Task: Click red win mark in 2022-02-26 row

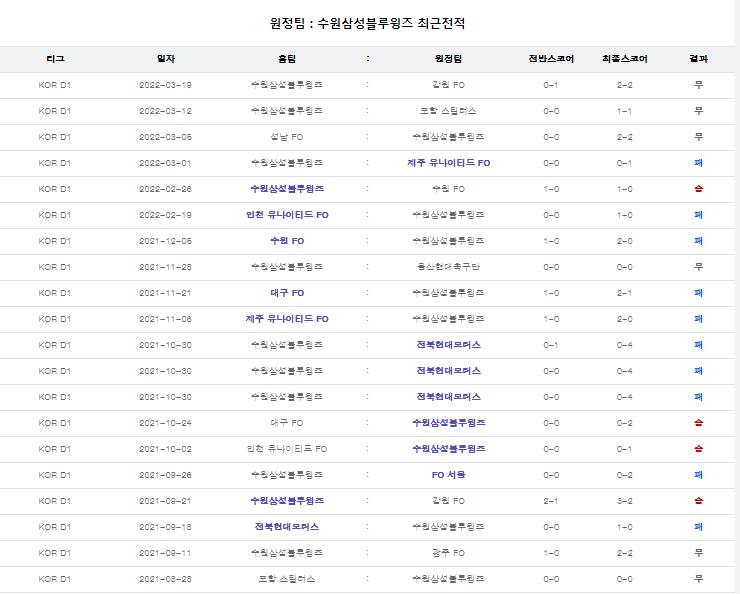Action: tap(698, 189)
